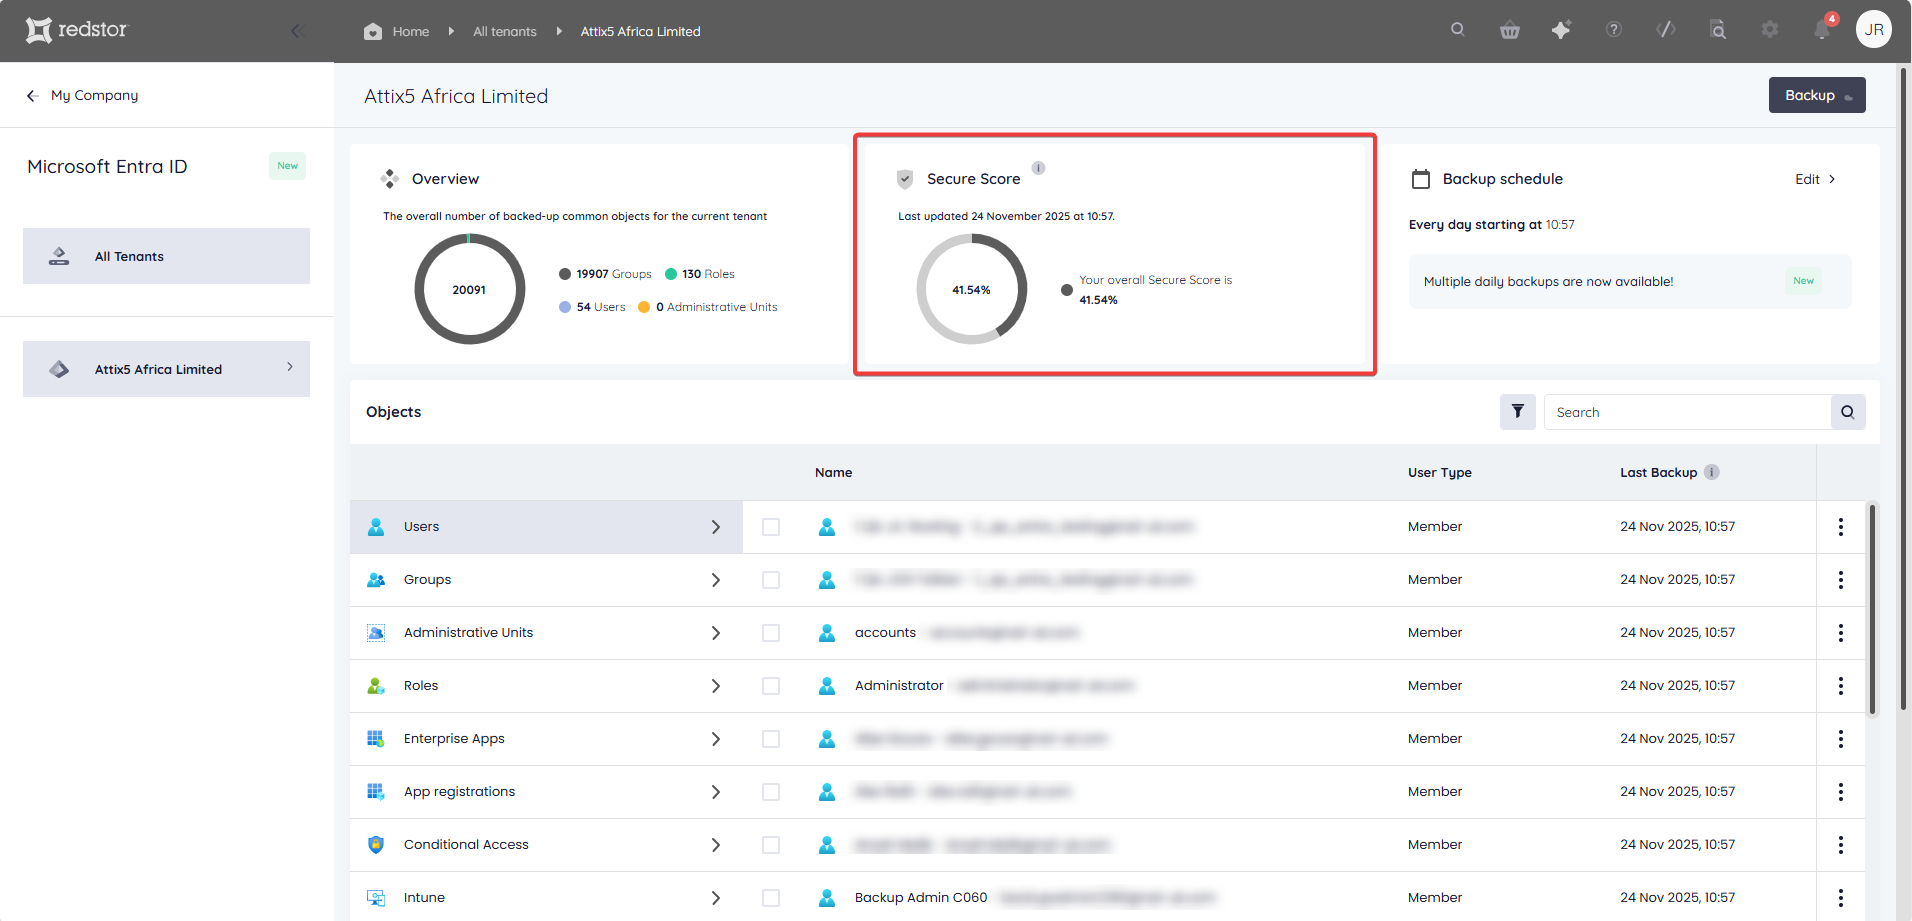View notifications bell with badge
Image resolution: width=1912 pixels, height=921 pixels.
point(1823,28)
